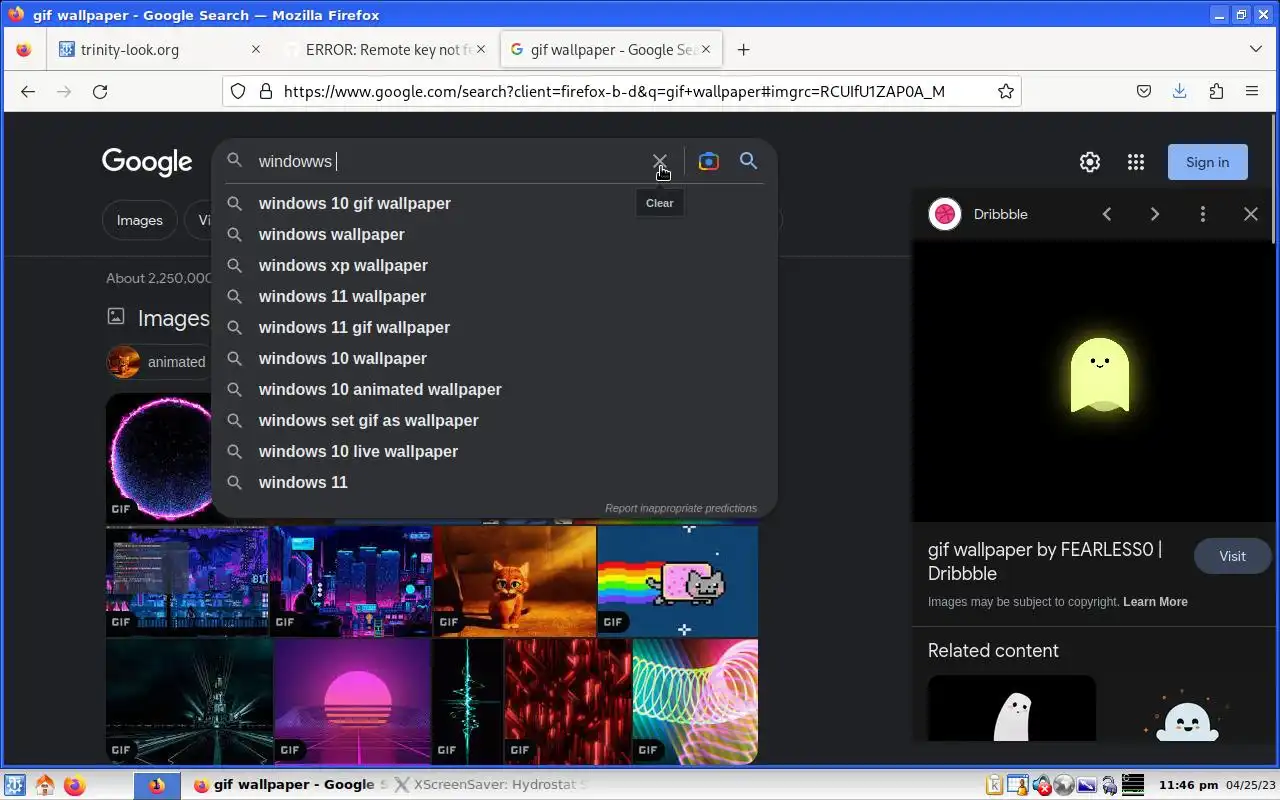Open the pink sunset synthwave thumbnail
The width and height of the screenshot is (1280, 800).
[352, 702]
